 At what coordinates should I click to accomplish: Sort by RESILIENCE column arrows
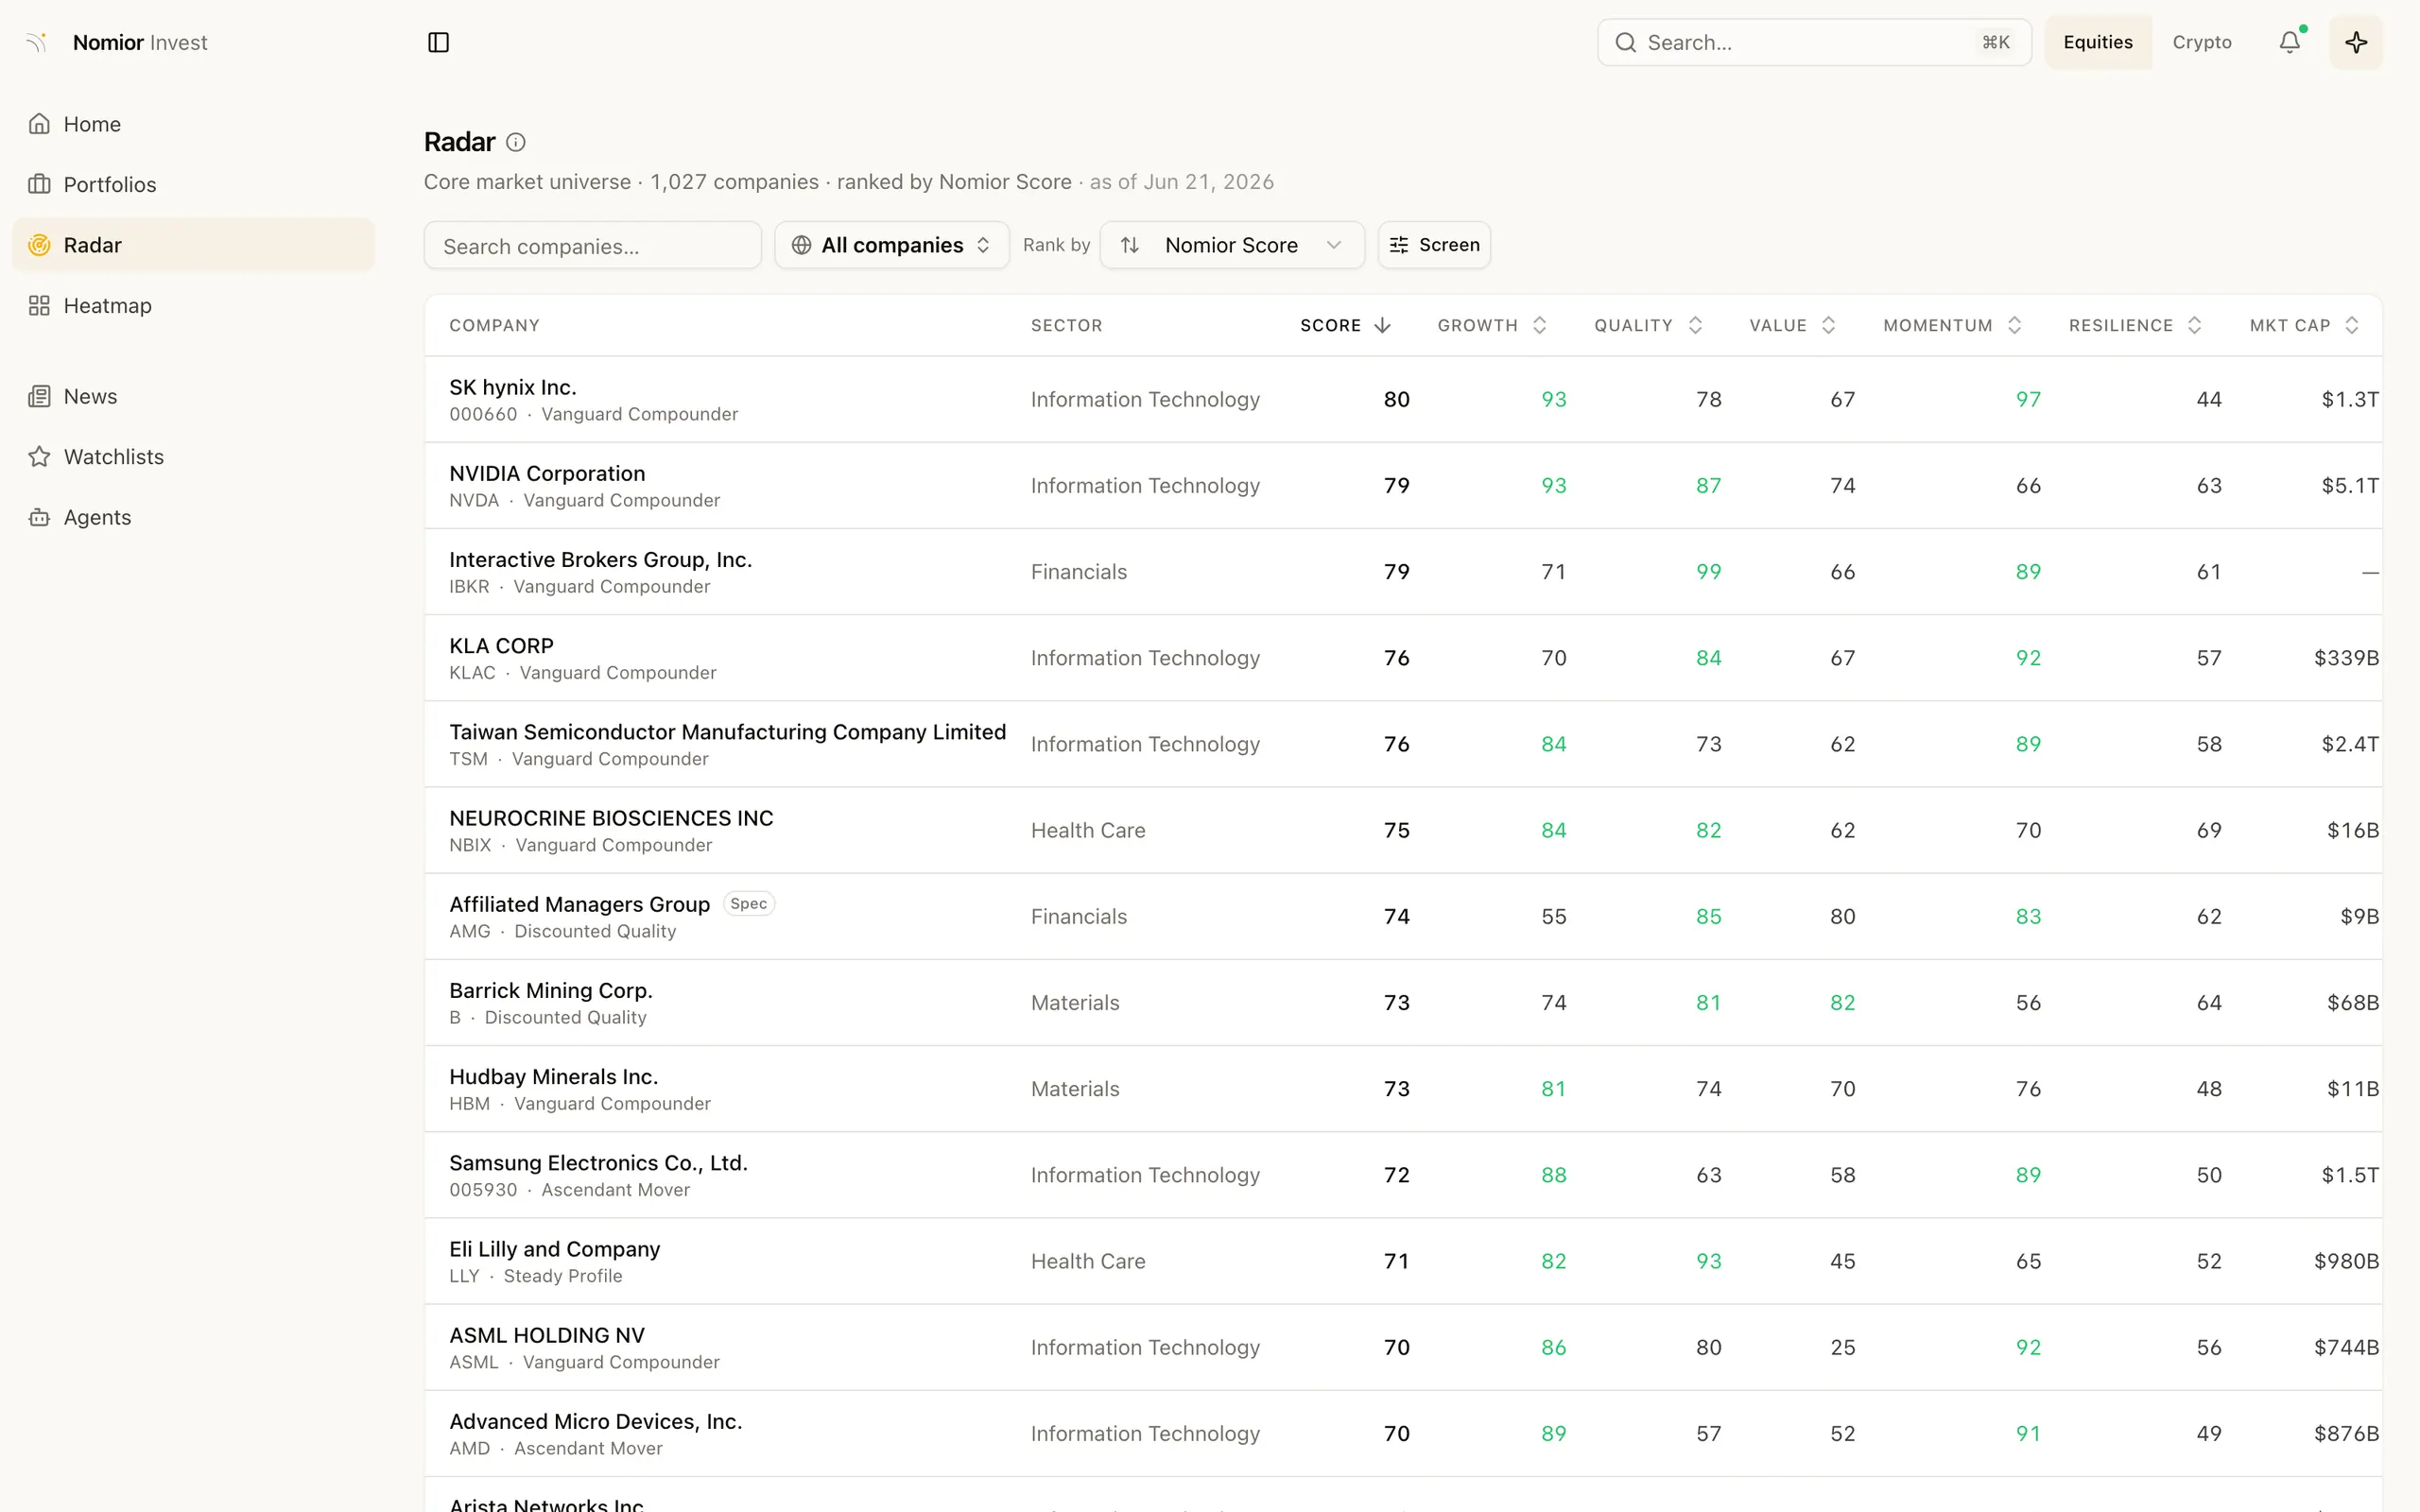pyautogui.click(x=2195, y=325)
